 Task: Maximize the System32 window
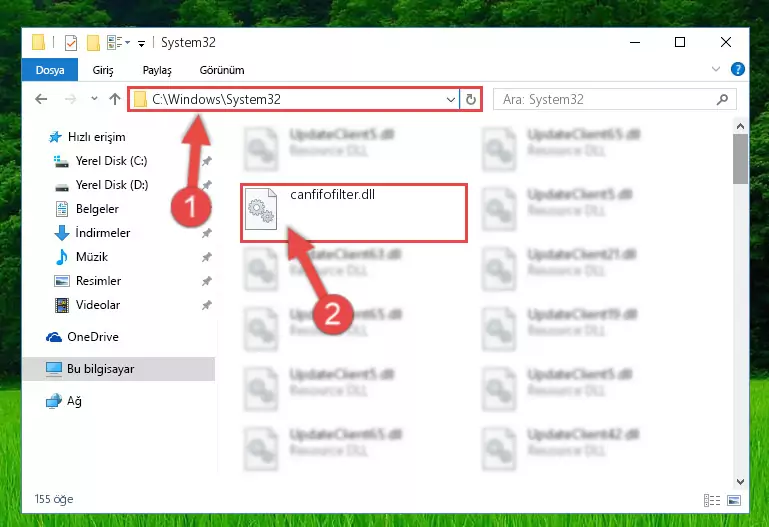coord(680,43)
